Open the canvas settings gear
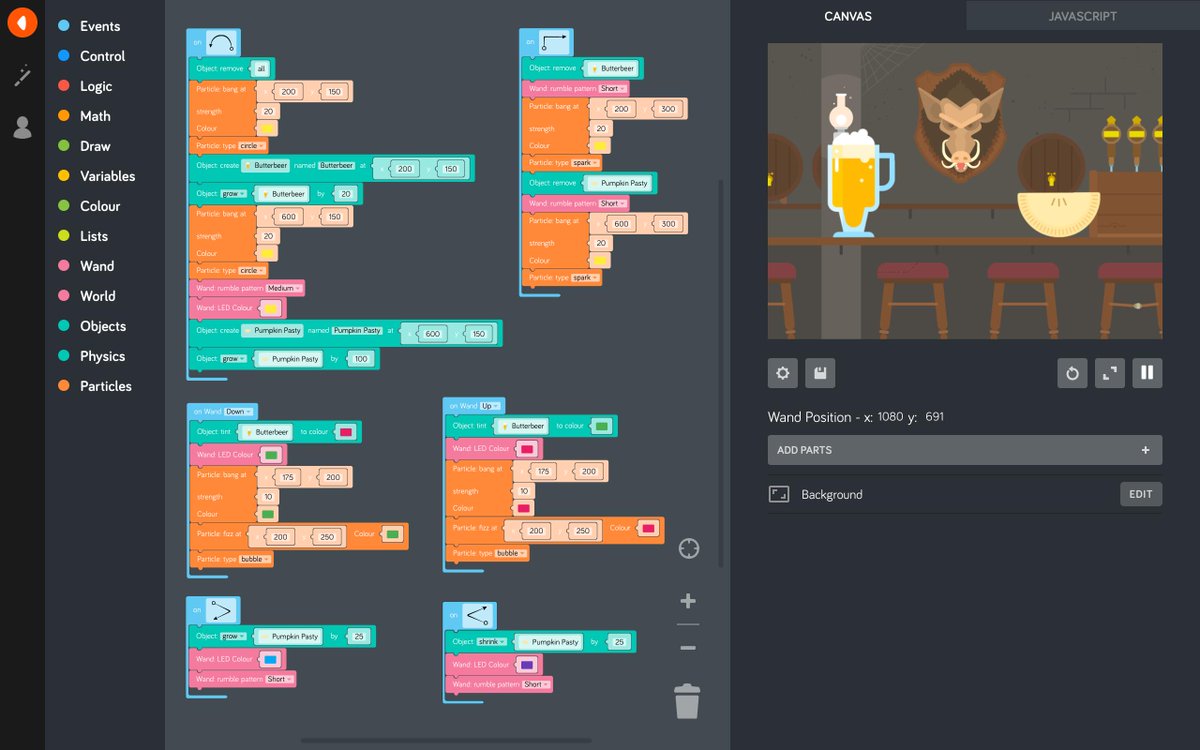This screenshot has width=1200, height=750. point(782,372)
